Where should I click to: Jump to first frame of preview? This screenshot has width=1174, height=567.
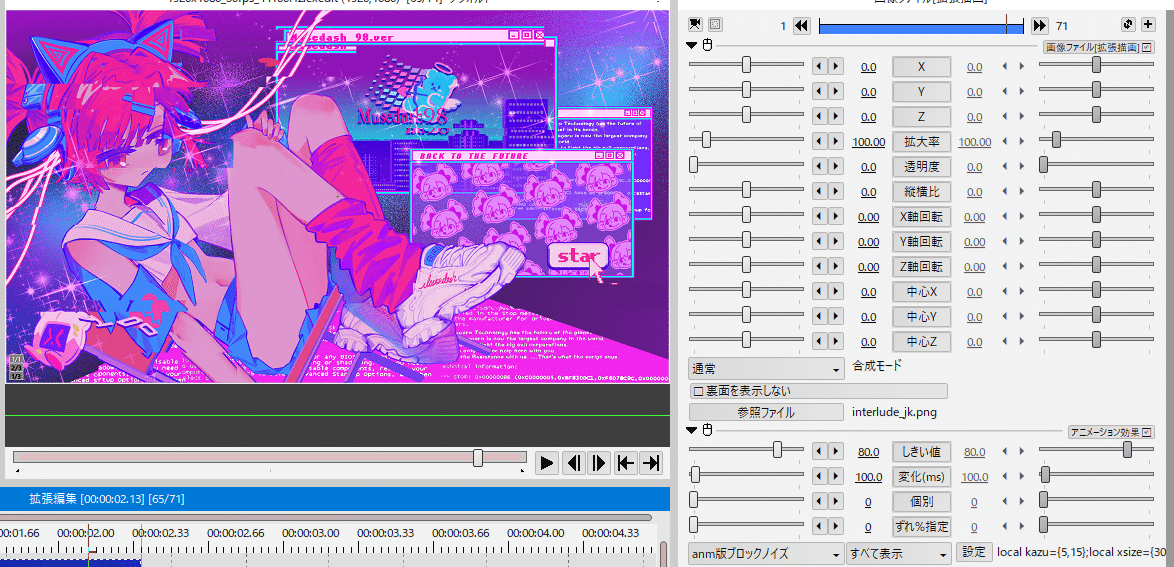click(625, 464)
